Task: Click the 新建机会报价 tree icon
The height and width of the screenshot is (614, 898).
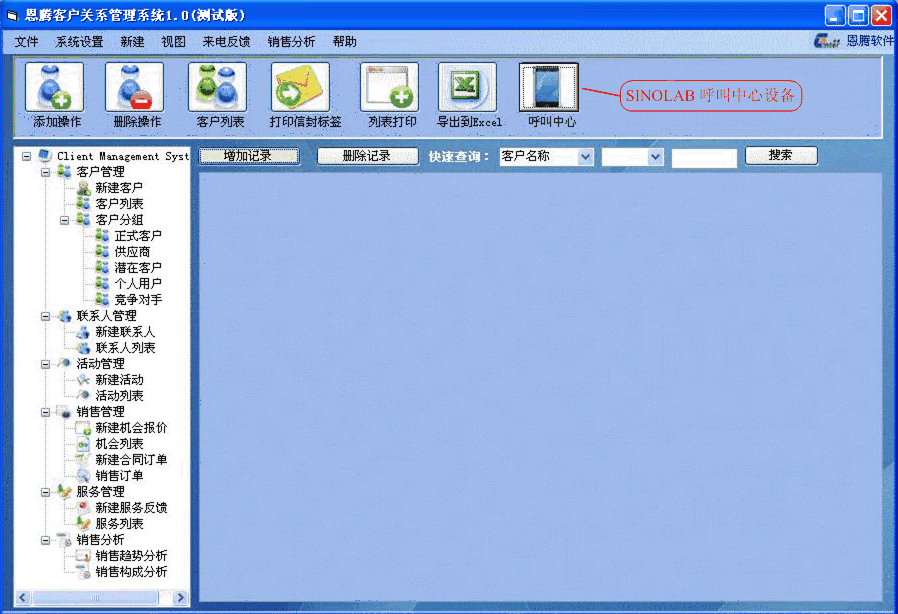Action: pos(84,428)
